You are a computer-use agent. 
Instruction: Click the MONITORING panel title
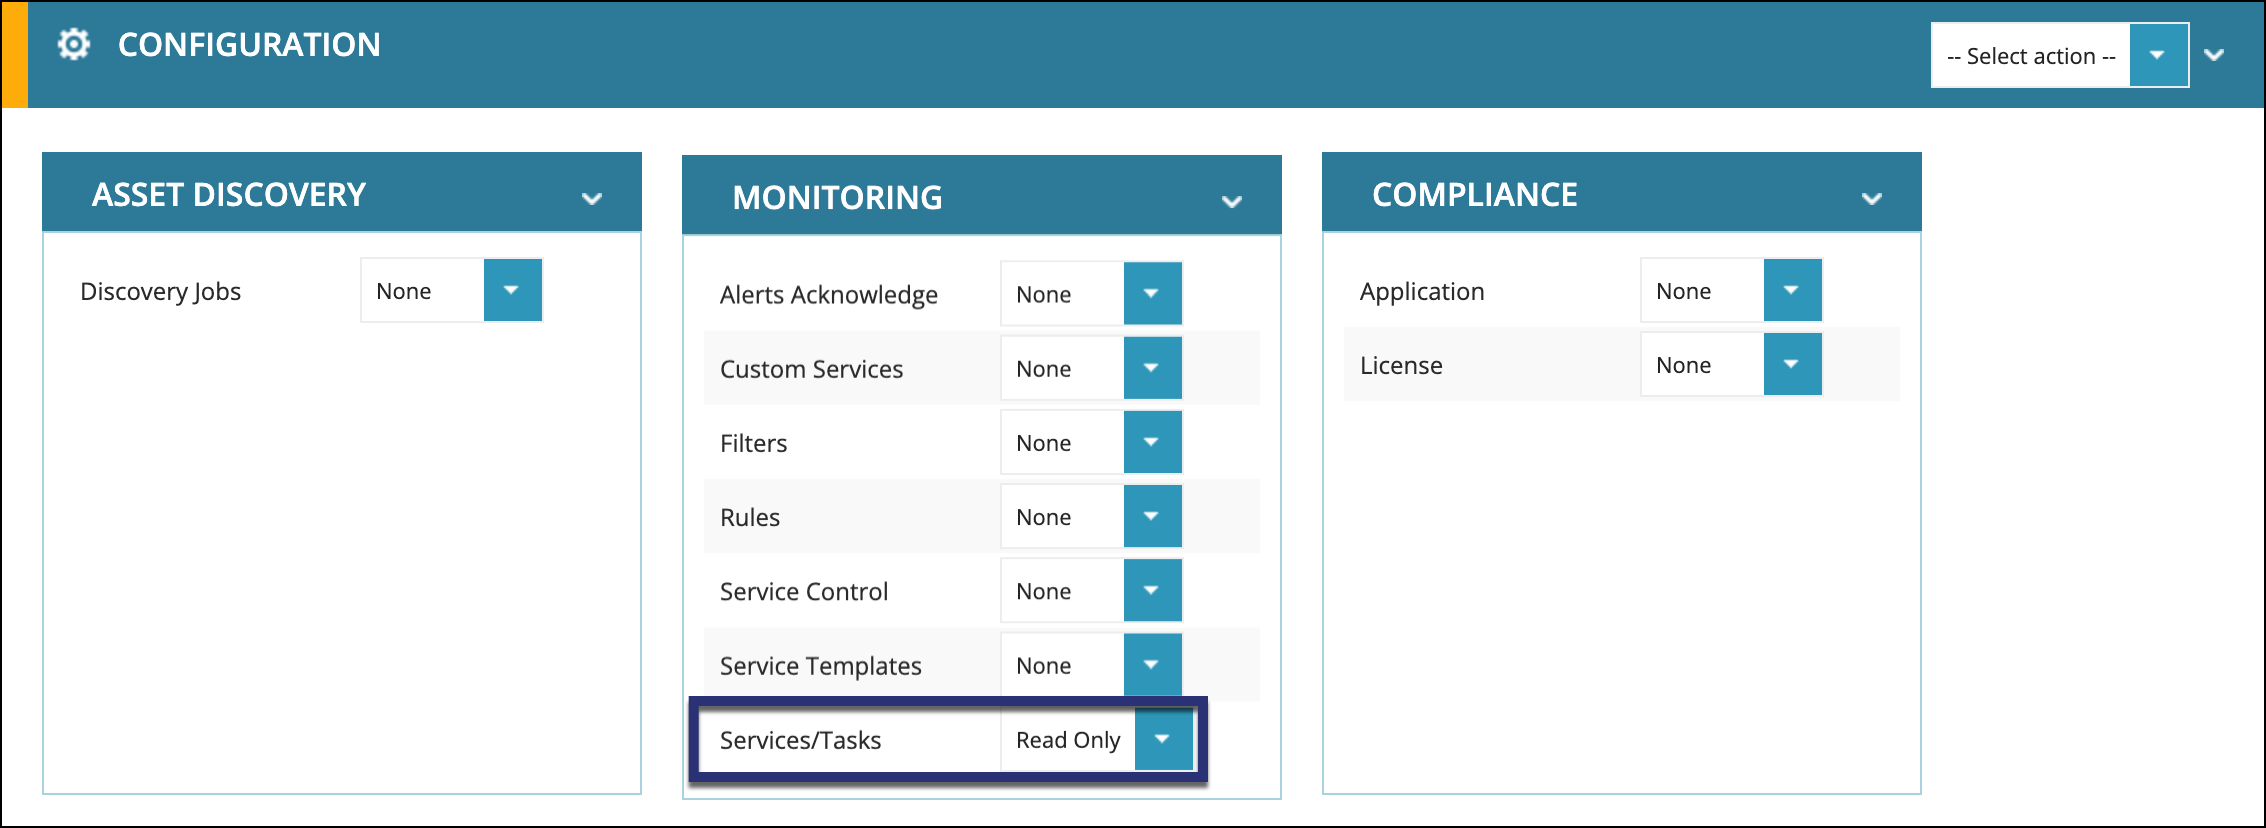pyautogui.click(x=837, y=197)
